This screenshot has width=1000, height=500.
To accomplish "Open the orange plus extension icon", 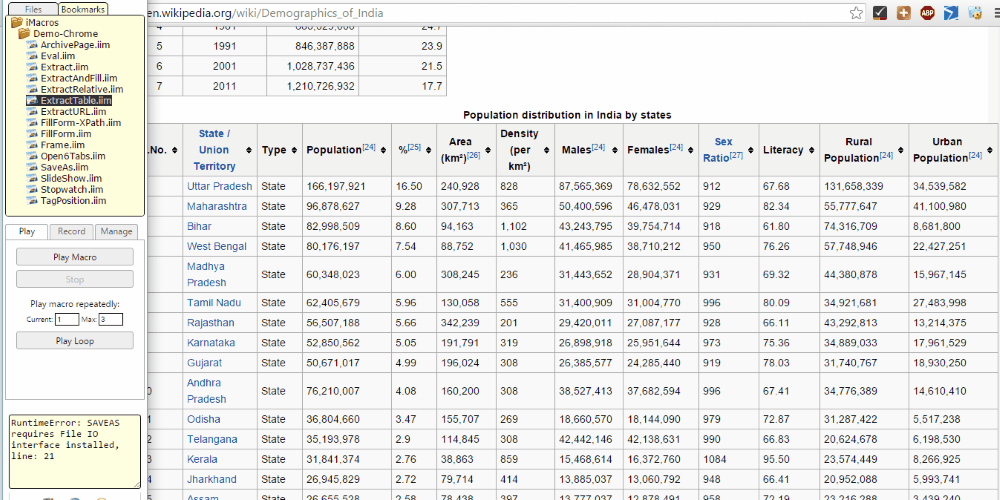I will 903,13.
